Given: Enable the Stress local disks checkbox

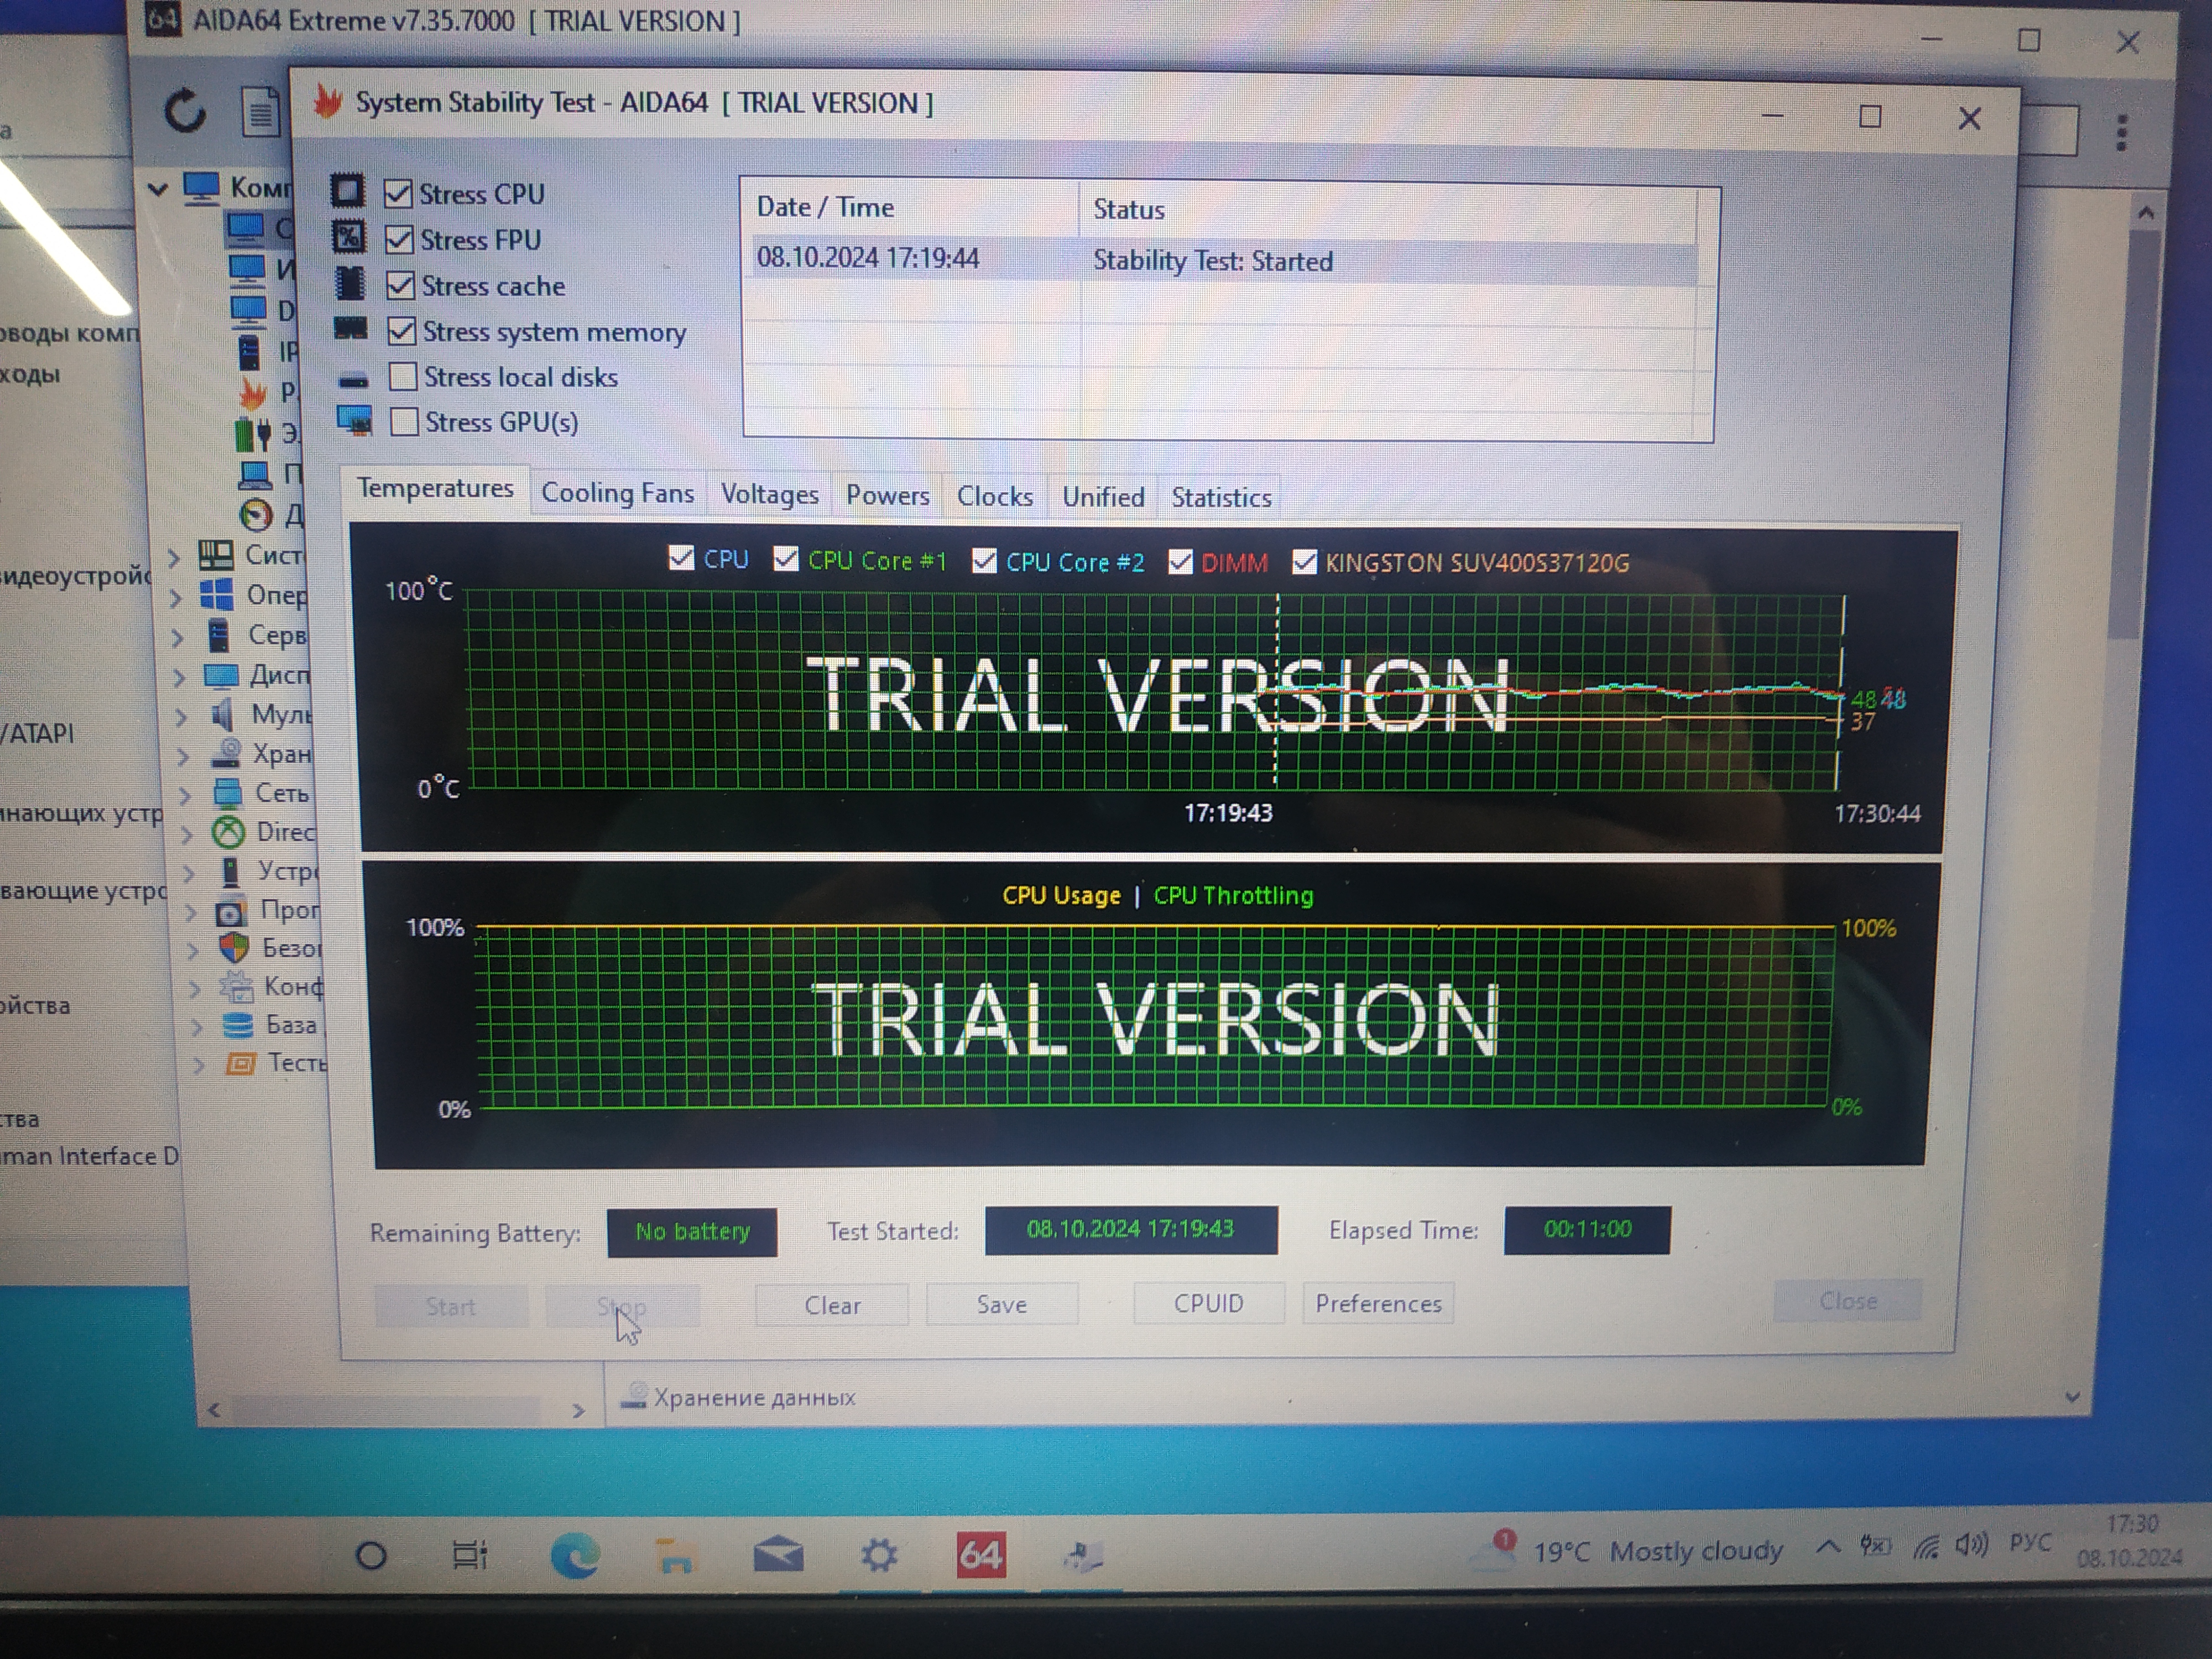Looking at the screenshot, I should click(403, 377).
